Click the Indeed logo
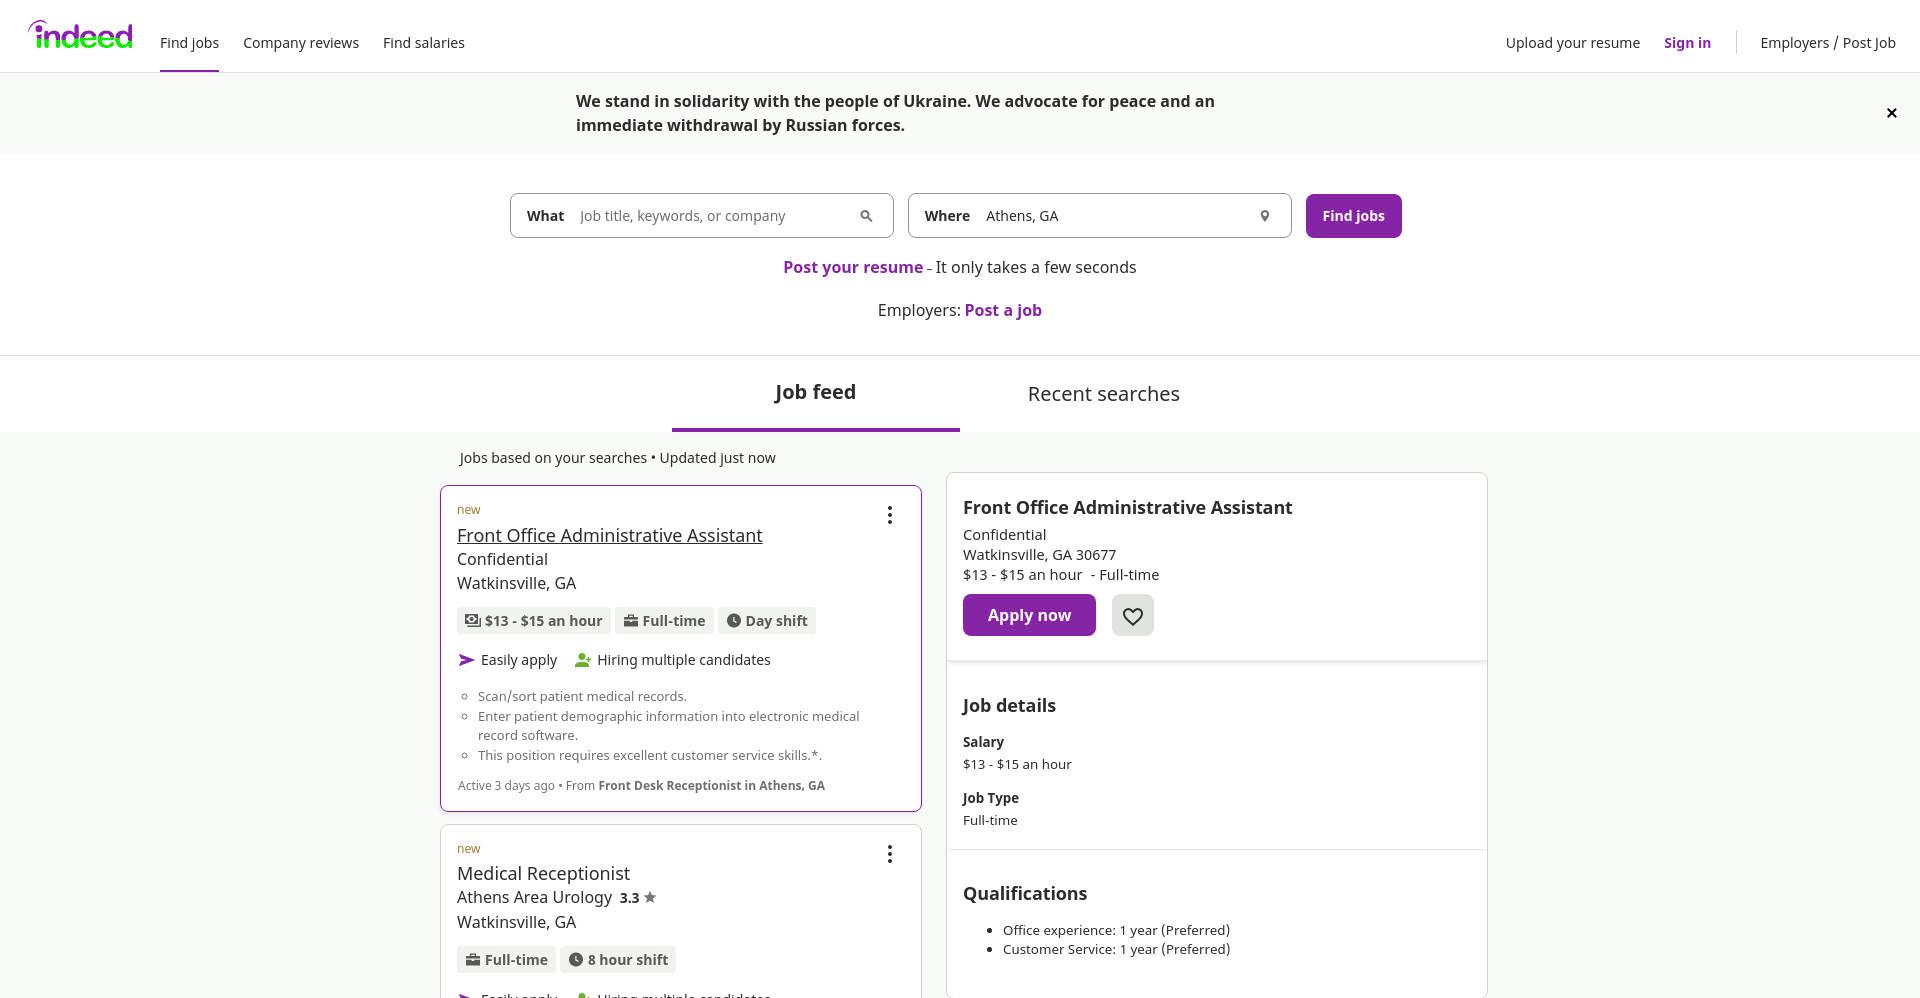The image size is (1920, 998). (x=80, y=35)
